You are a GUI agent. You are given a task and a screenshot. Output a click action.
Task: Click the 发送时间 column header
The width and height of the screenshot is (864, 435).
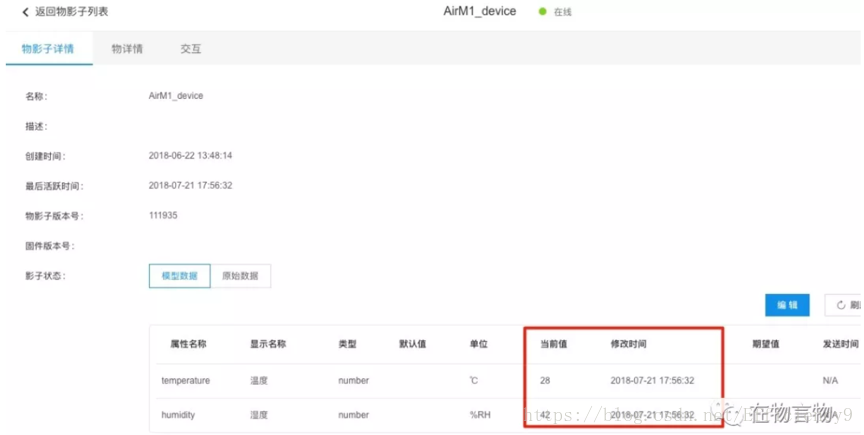tap(841, 344)
